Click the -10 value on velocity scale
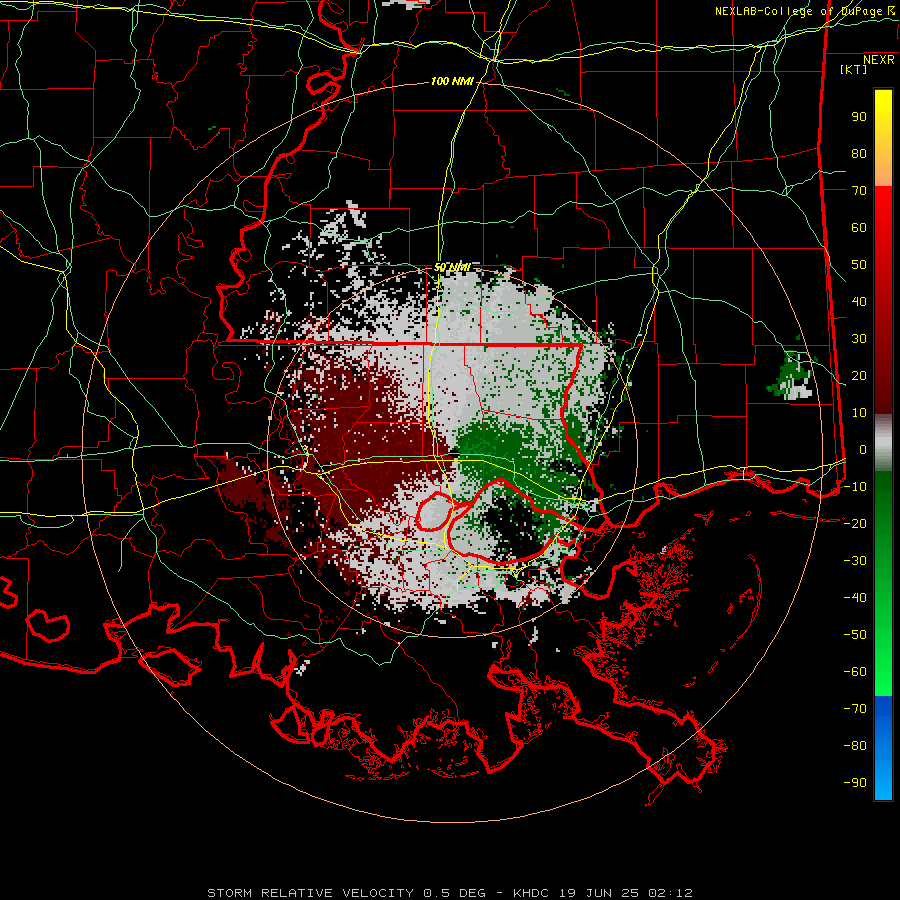Image resolution: width=900 pixels, height=900 pixels. (x=855, y=487)
